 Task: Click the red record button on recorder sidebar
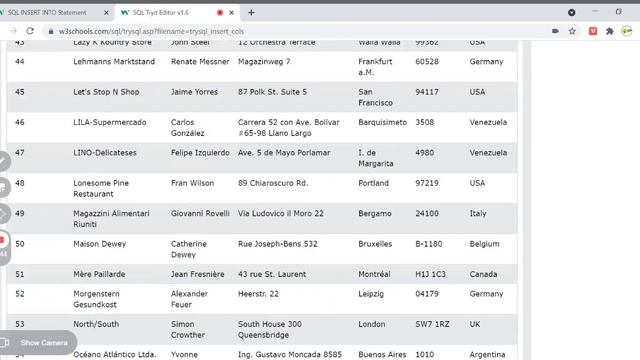pyautogui.click(x=2, y=240)
